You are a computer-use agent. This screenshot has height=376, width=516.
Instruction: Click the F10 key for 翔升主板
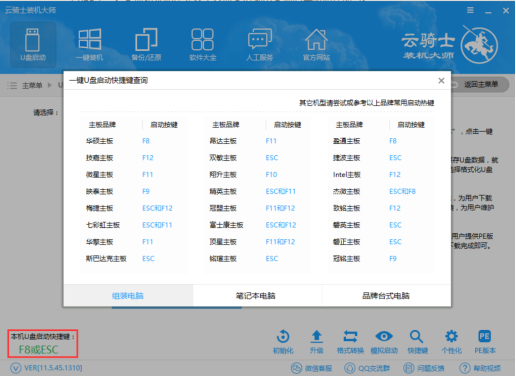271,175
